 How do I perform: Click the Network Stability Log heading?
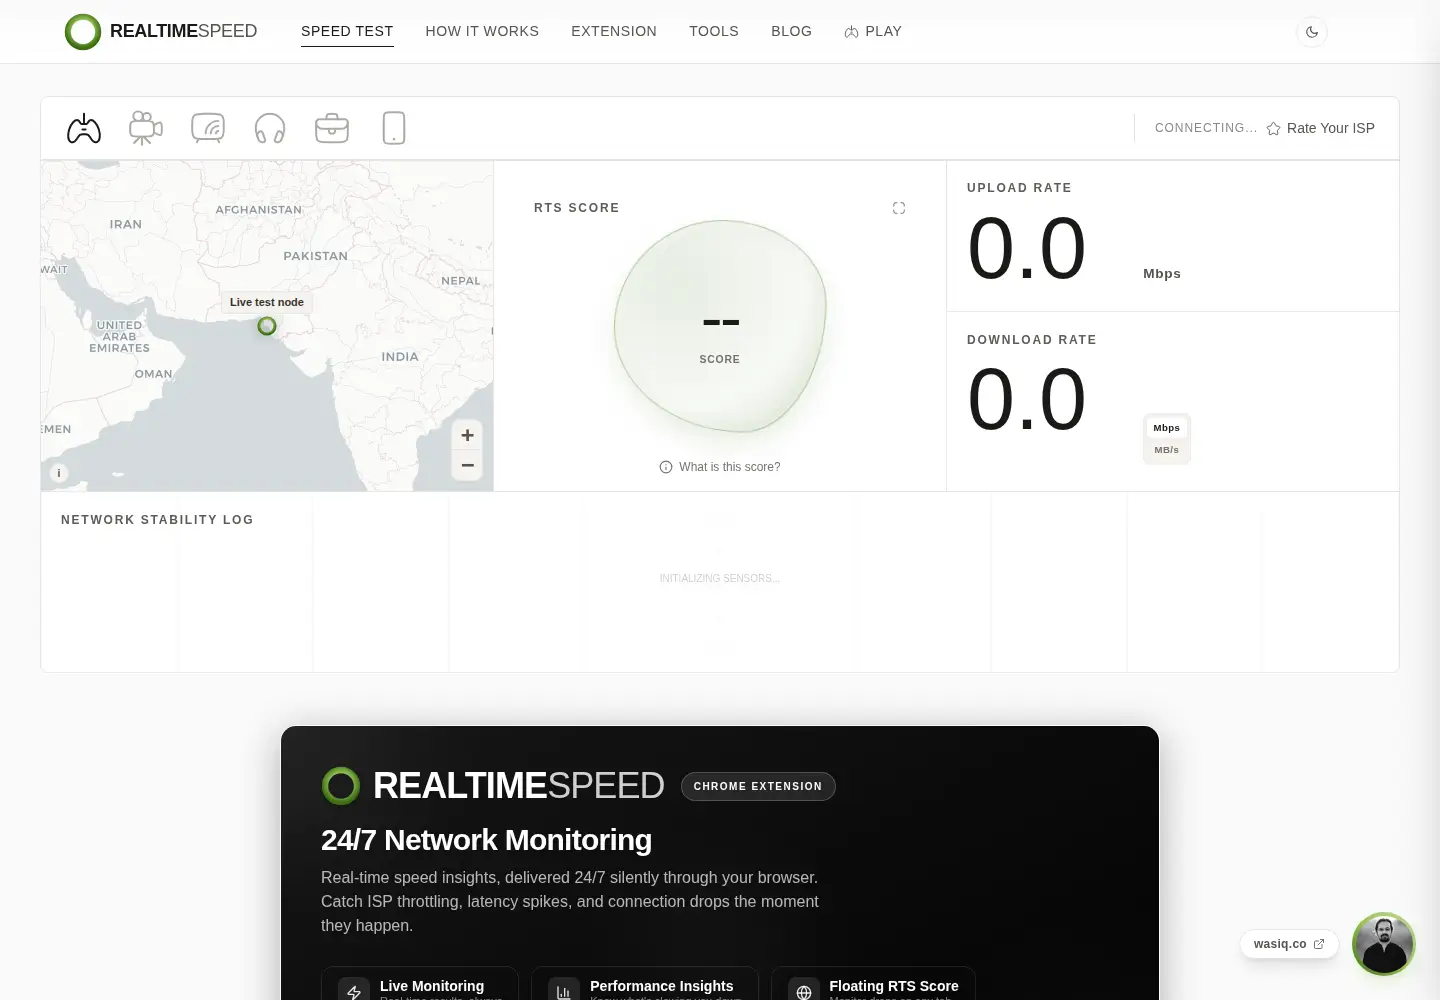tap(157, 520)
